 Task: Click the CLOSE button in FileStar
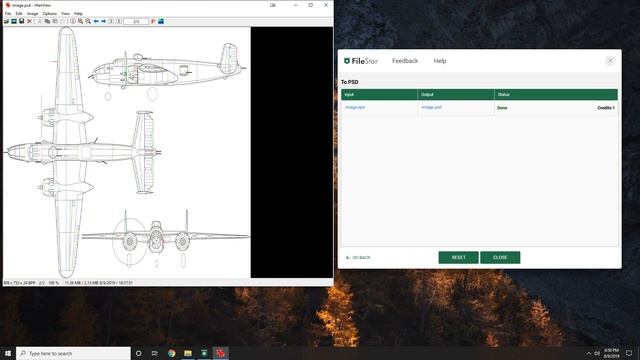(500, 258)
